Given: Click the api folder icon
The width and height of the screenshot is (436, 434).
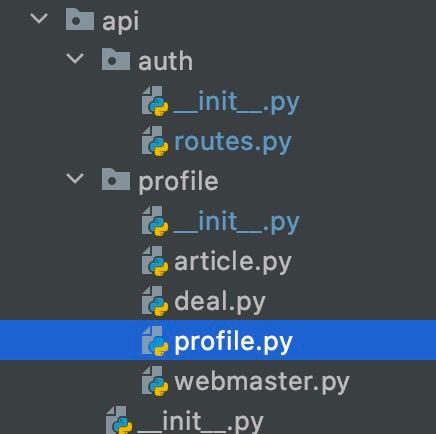Looking at the screenshot, I should click(x=80, y=19).
